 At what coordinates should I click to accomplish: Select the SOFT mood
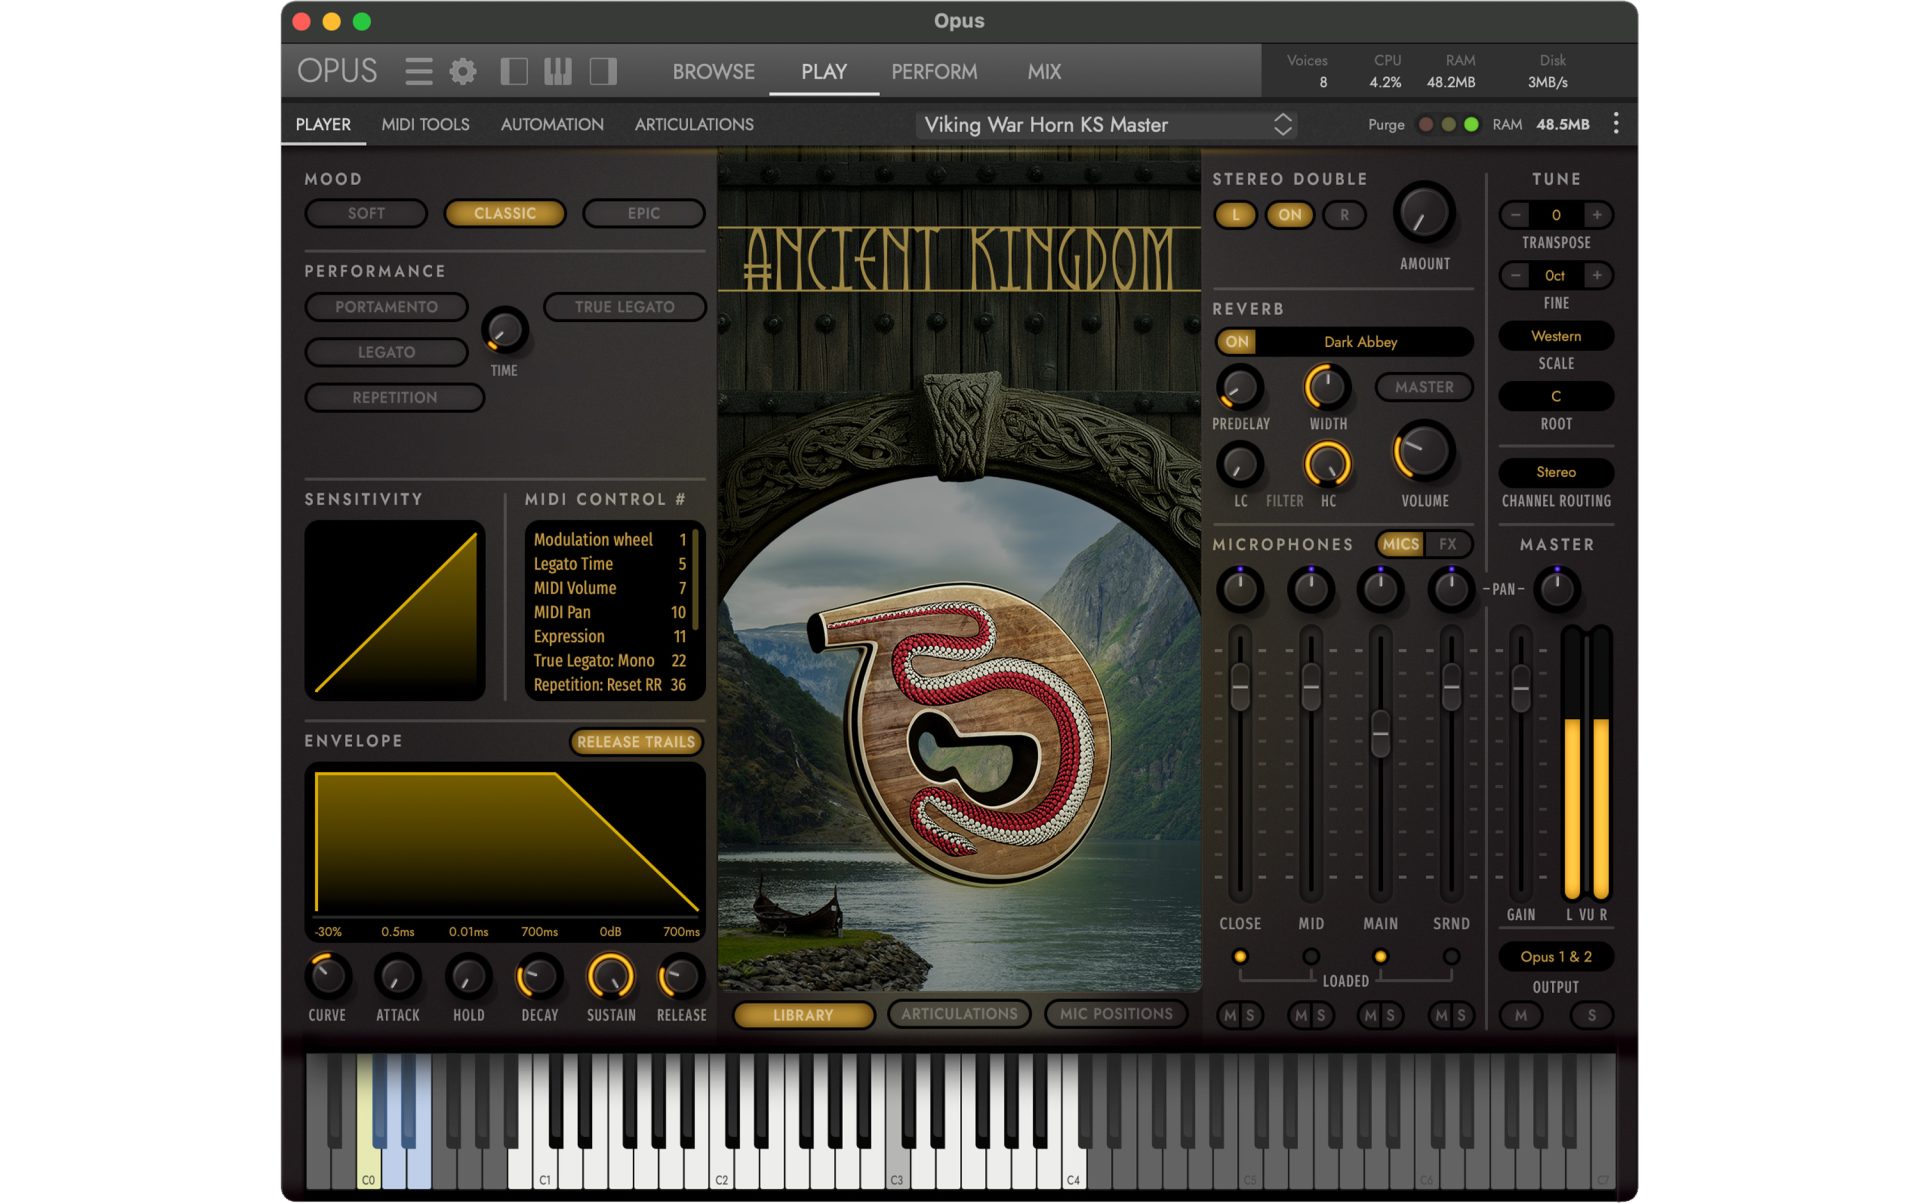366,214
